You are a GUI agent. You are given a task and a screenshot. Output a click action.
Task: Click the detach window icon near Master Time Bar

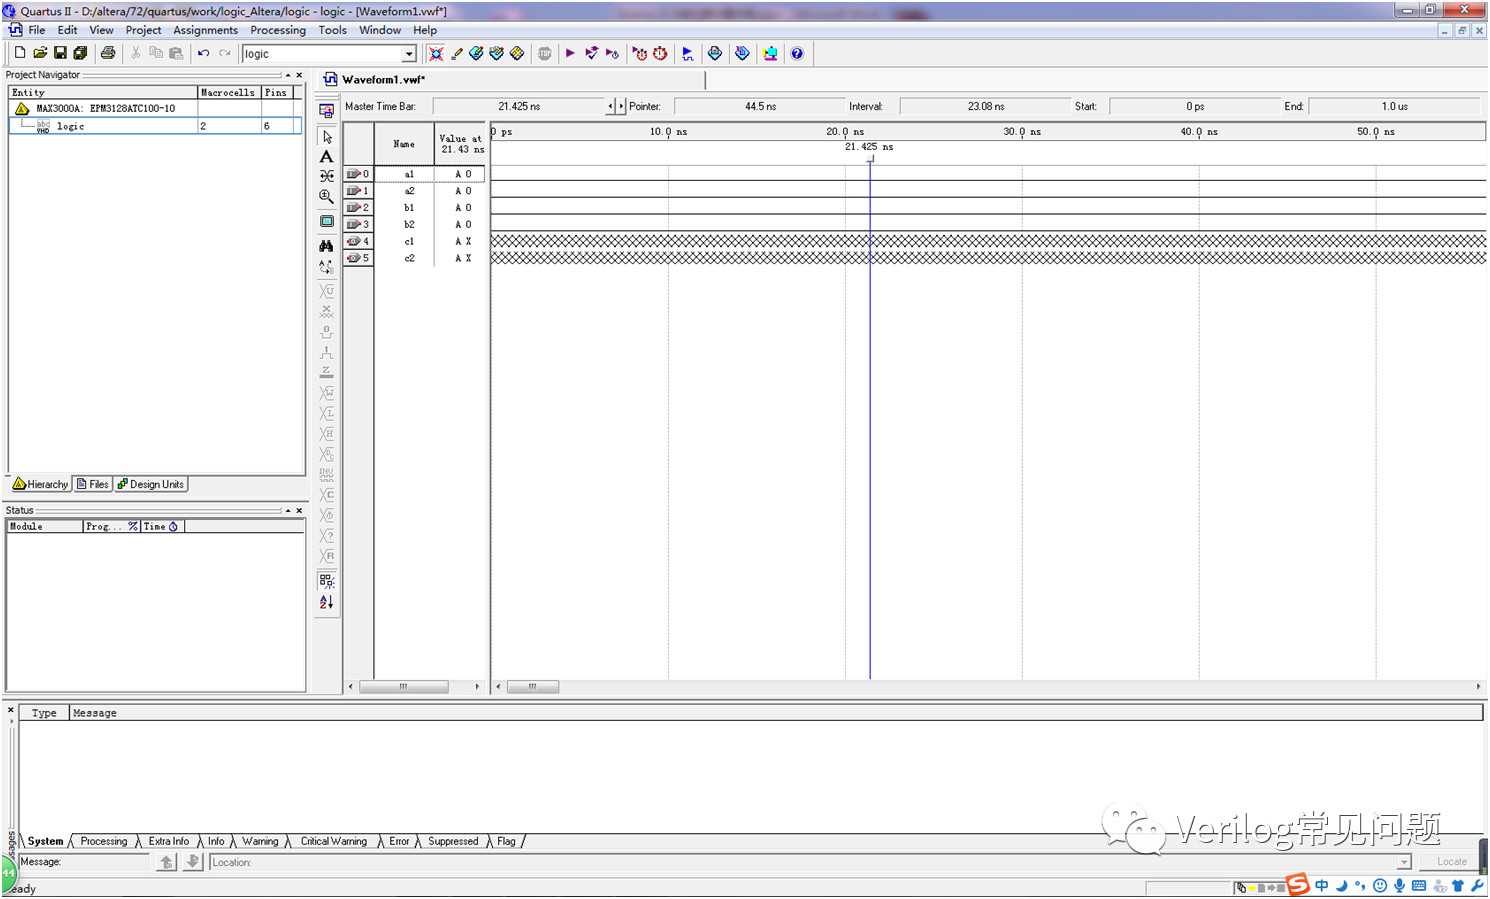click(327, 111)
